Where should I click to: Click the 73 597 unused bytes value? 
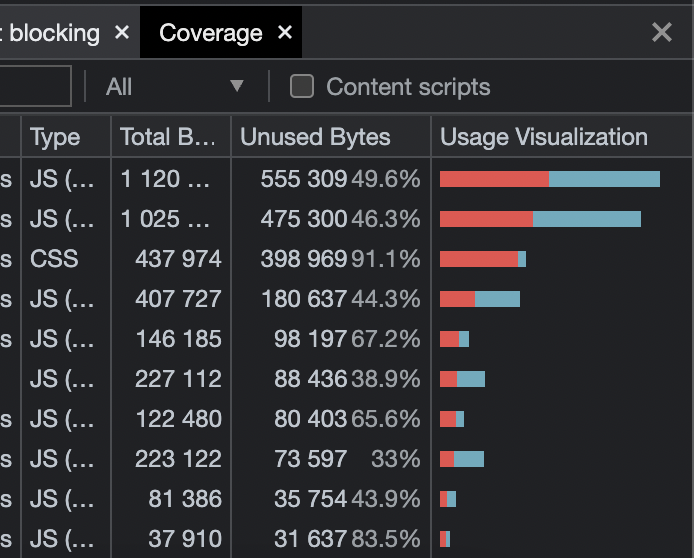click(310, 459)
